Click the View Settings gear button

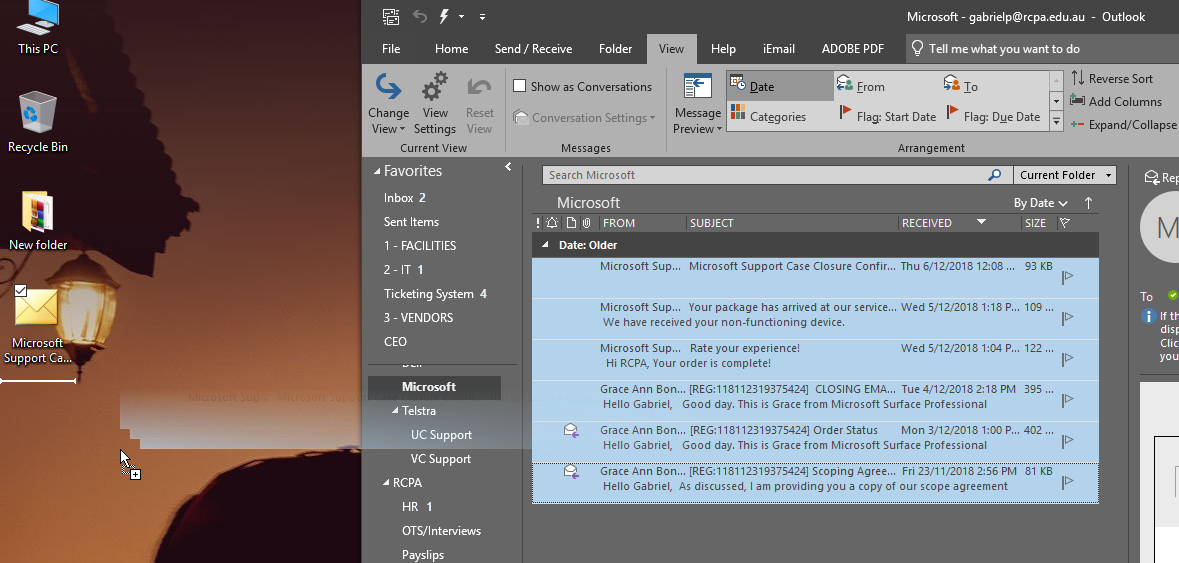click(x=435, y=104)
